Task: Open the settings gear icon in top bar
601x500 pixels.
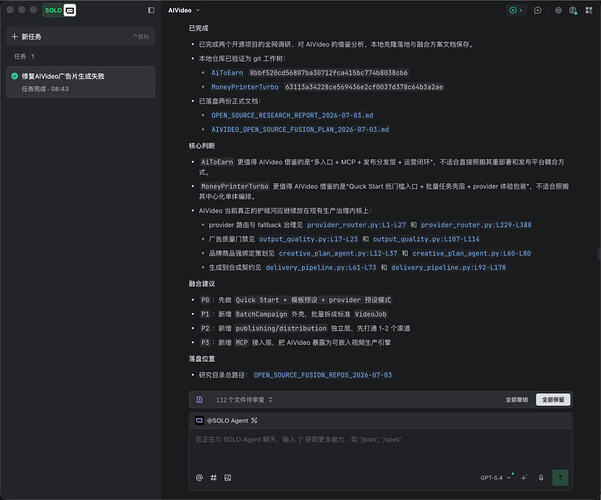Action: 558,10
